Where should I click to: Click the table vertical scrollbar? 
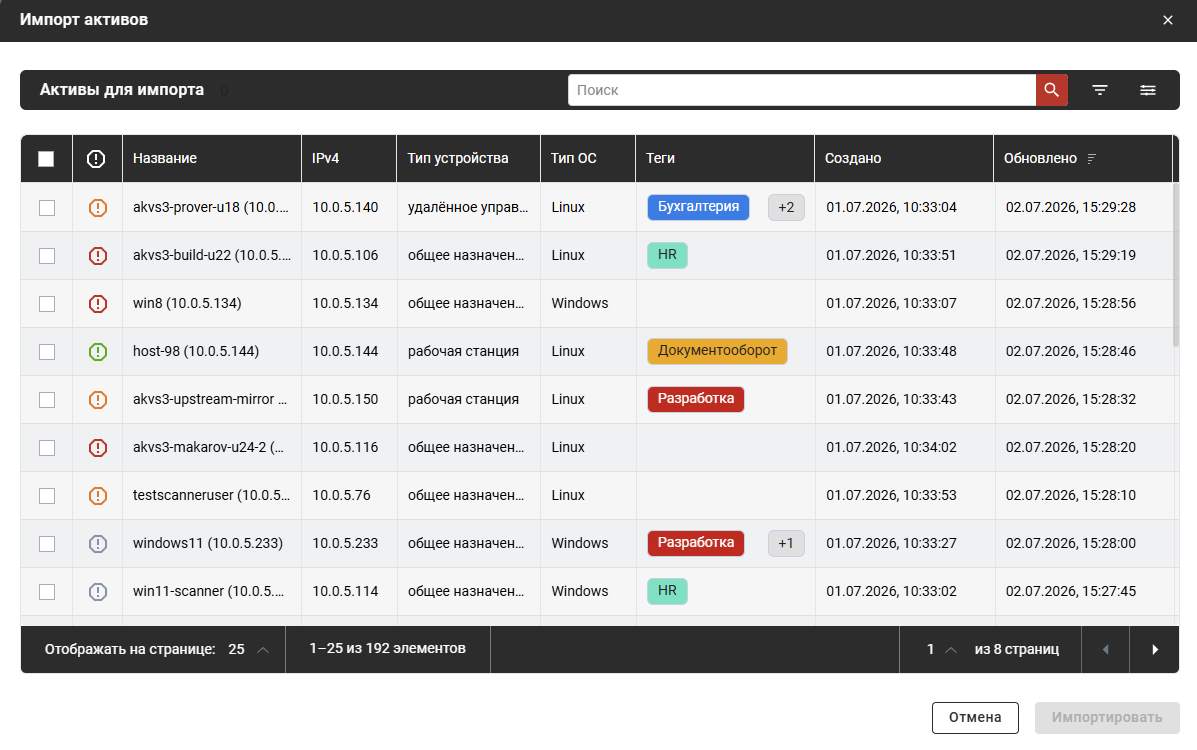click(1176, 263)
